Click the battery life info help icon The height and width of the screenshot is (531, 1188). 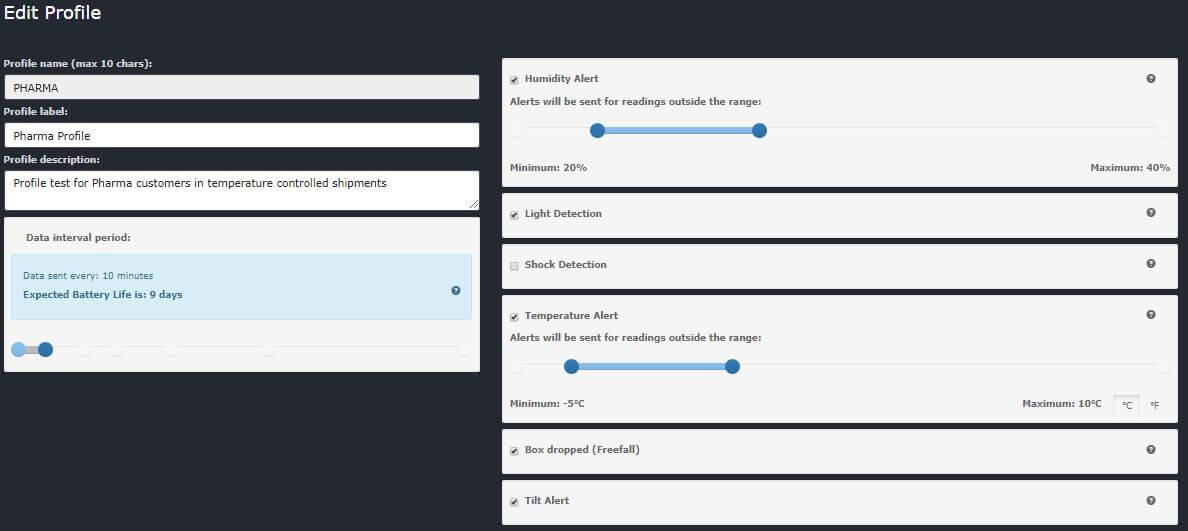tap(456, 290)
